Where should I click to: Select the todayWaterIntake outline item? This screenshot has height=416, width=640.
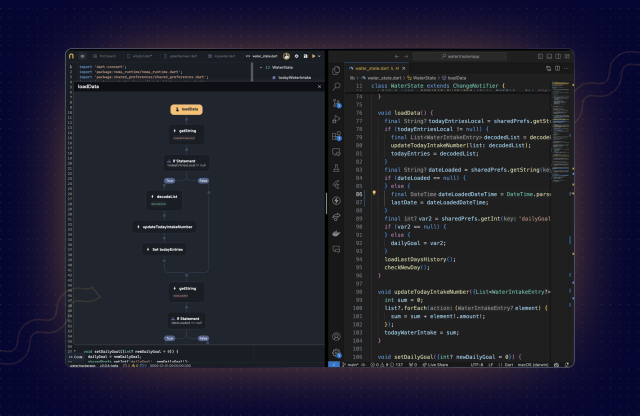tap(295, 77)
